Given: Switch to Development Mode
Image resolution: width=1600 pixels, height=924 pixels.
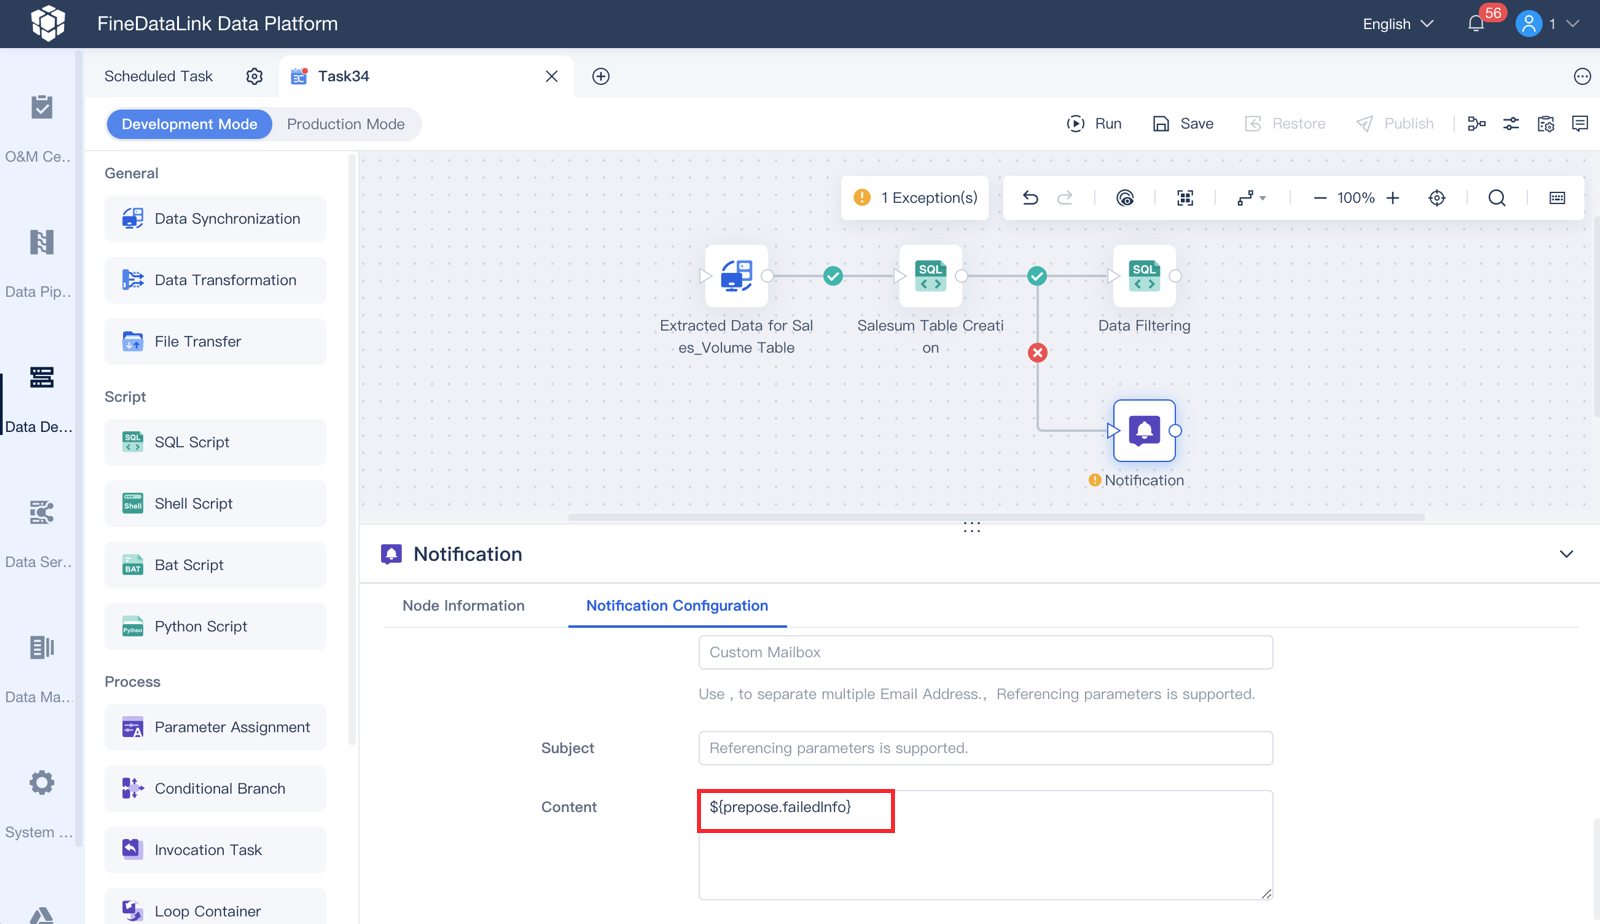Looking at the screenshot, I should point(190,124).
